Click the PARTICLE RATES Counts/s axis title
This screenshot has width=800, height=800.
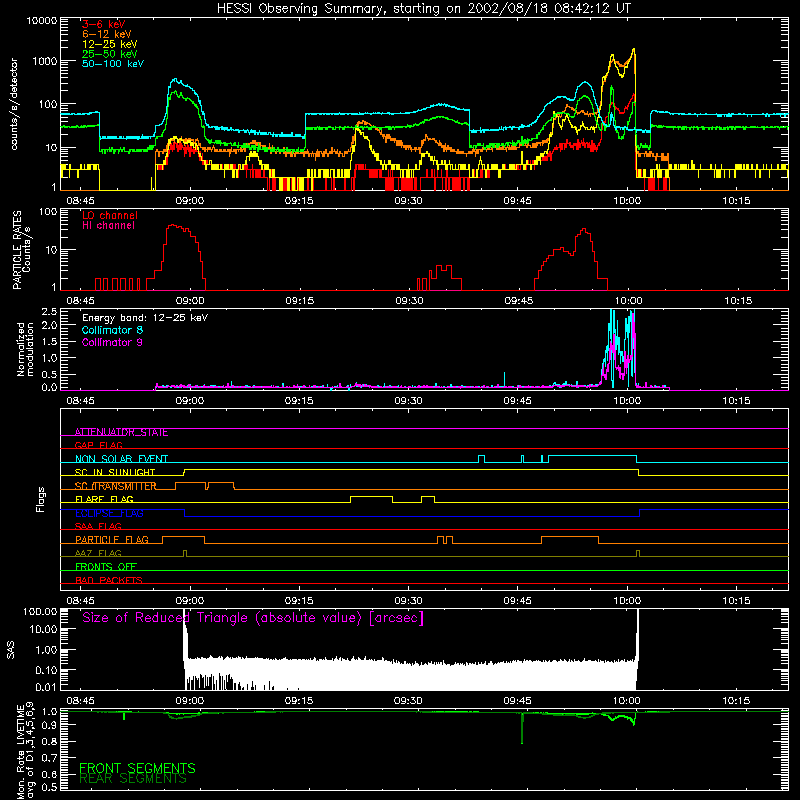[21, 250]
